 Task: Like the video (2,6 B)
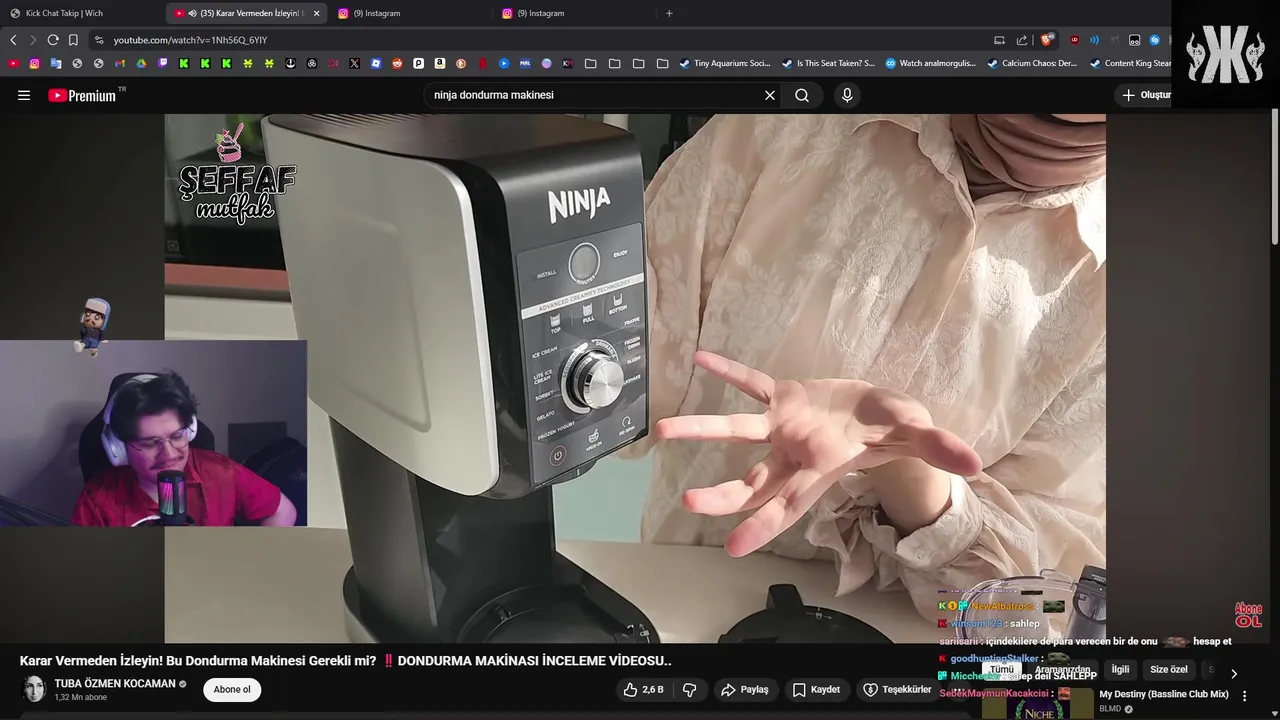tap(643, 689)
